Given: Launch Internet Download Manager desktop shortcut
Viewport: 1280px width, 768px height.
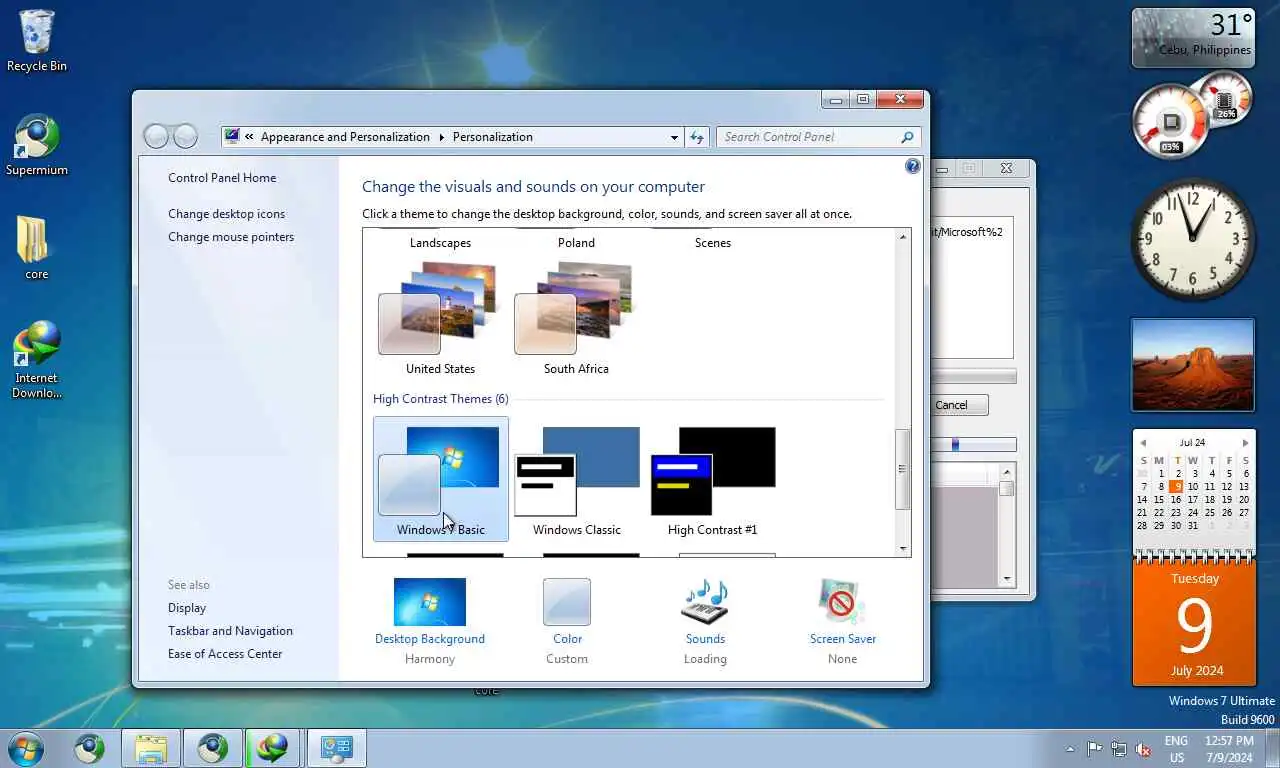Looking at the screenshot, I should [37, 360].
